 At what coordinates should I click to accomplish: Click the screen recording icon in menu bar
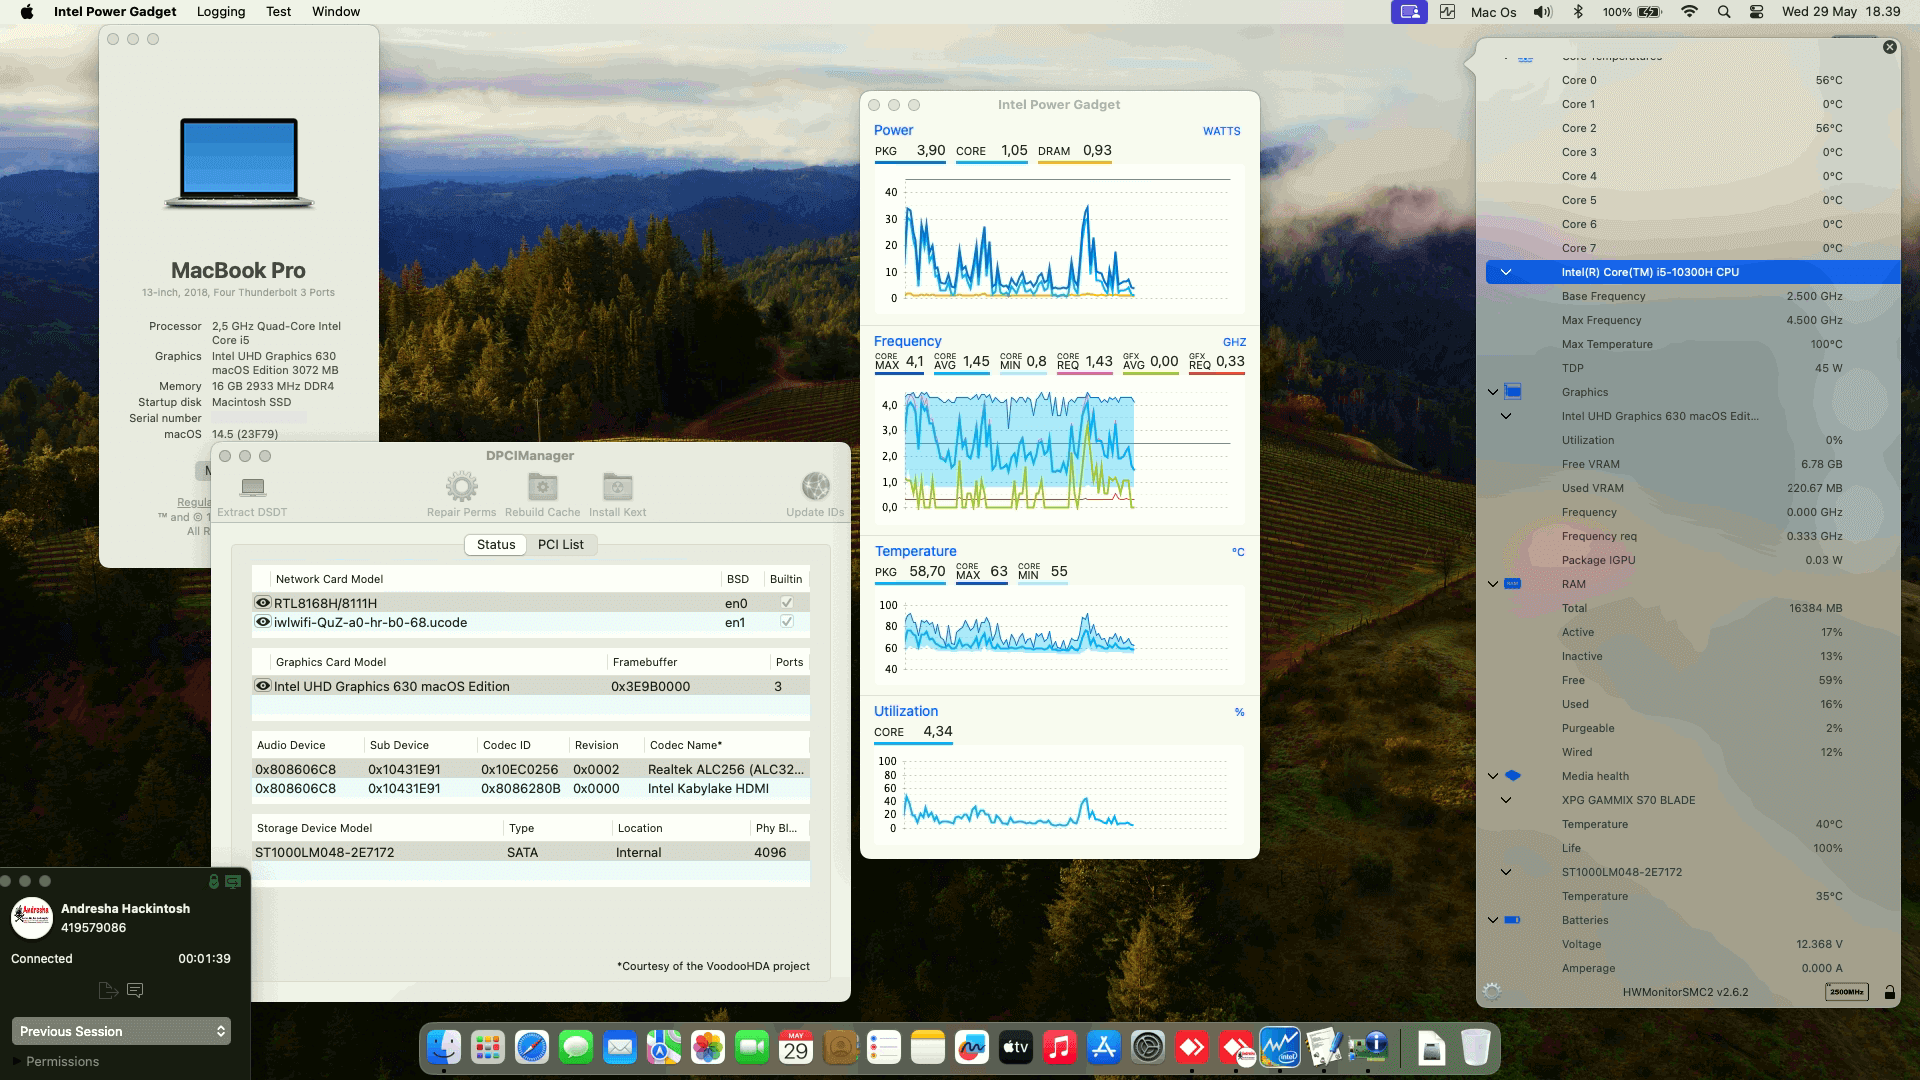[1409, 12]
